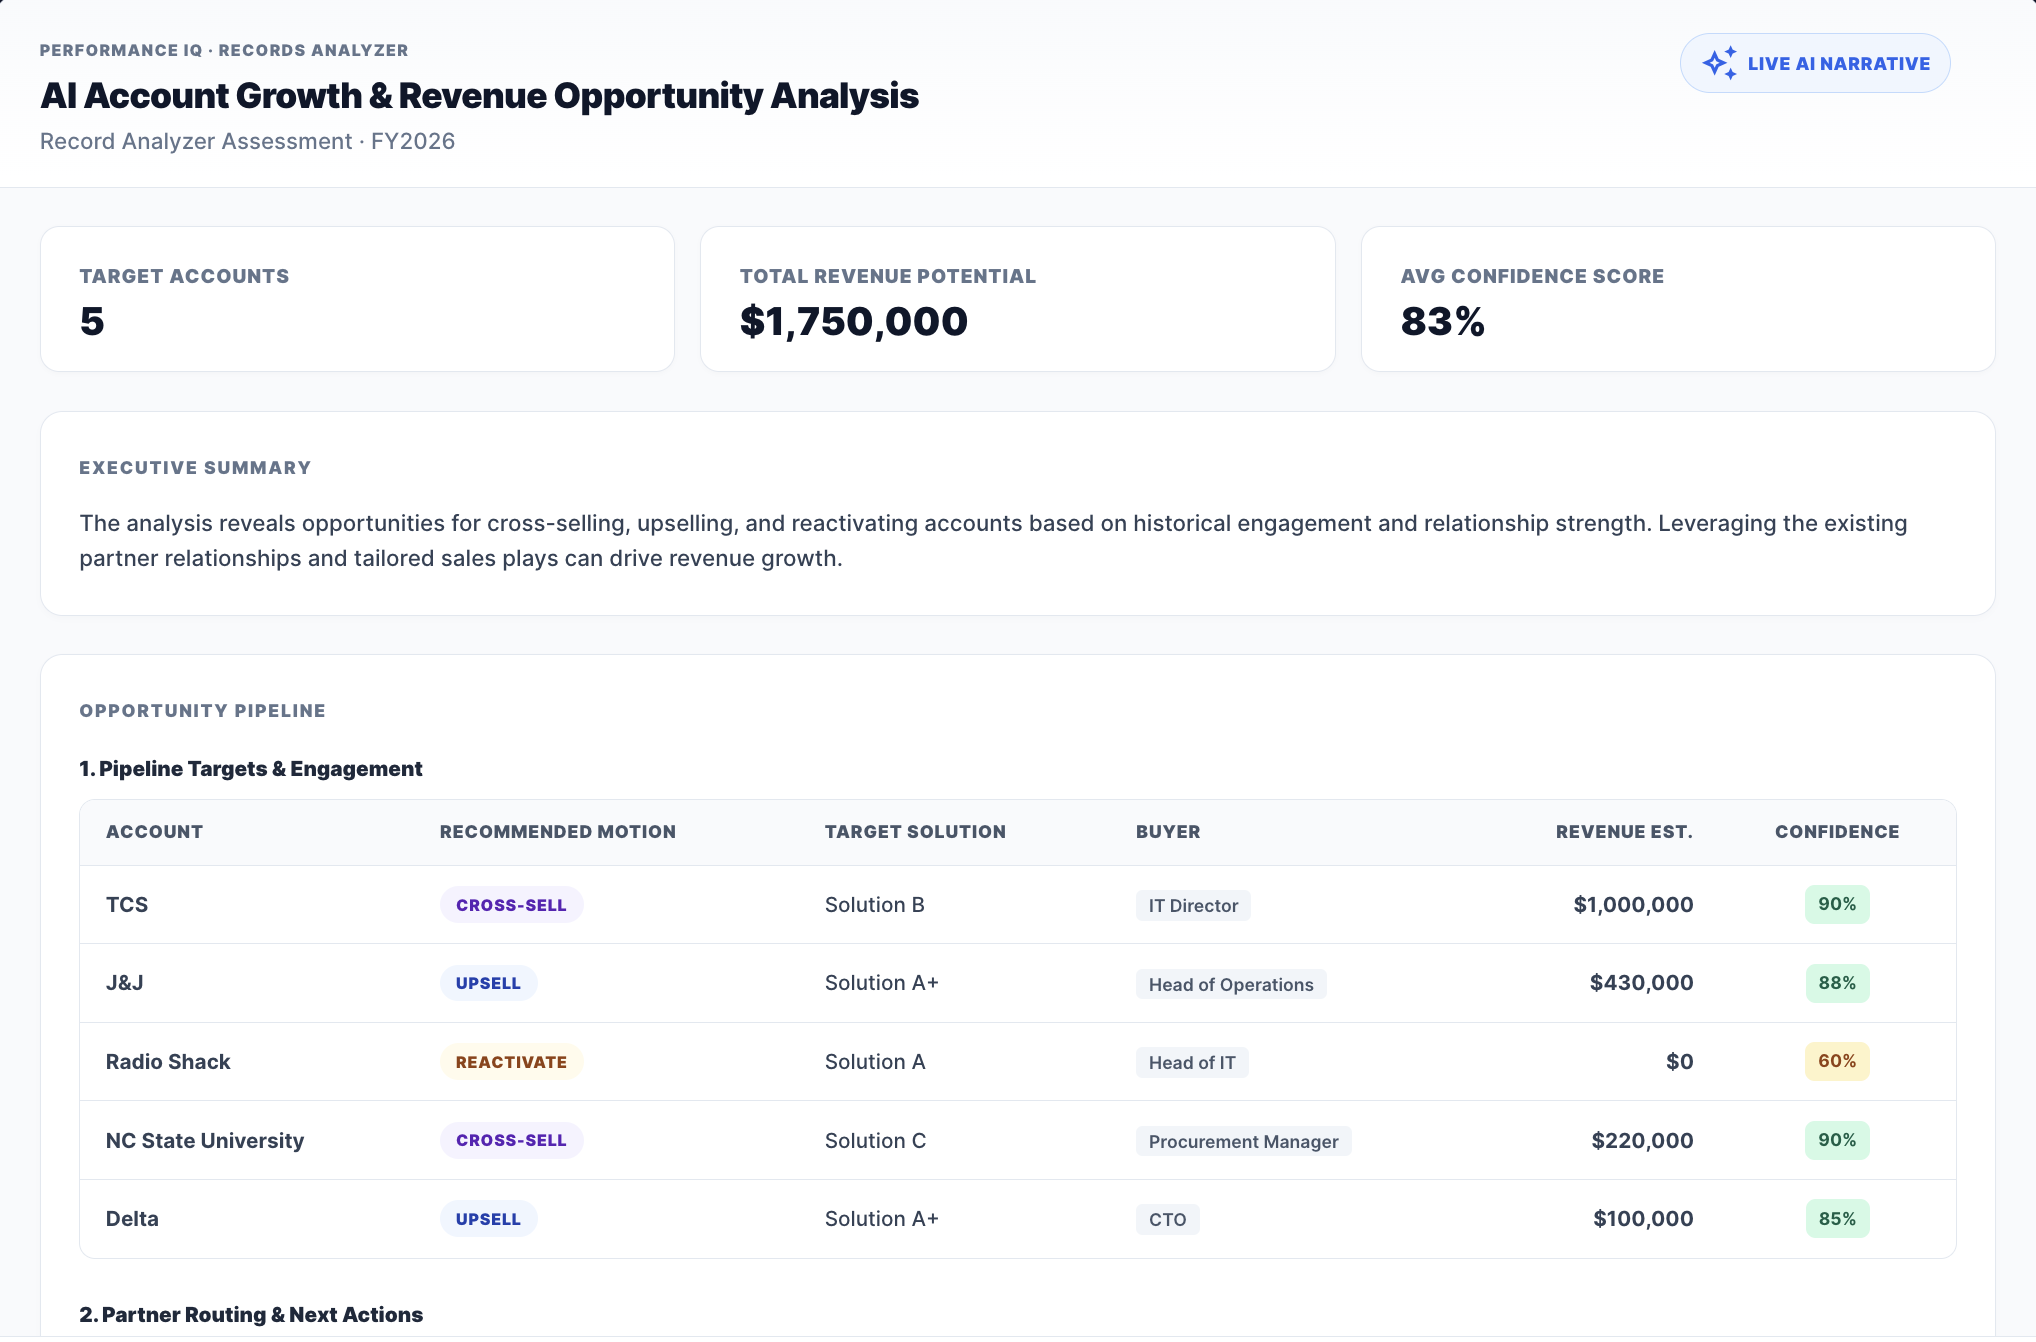Click the Partner Routing & Next Actions heading

(251, 1315)
